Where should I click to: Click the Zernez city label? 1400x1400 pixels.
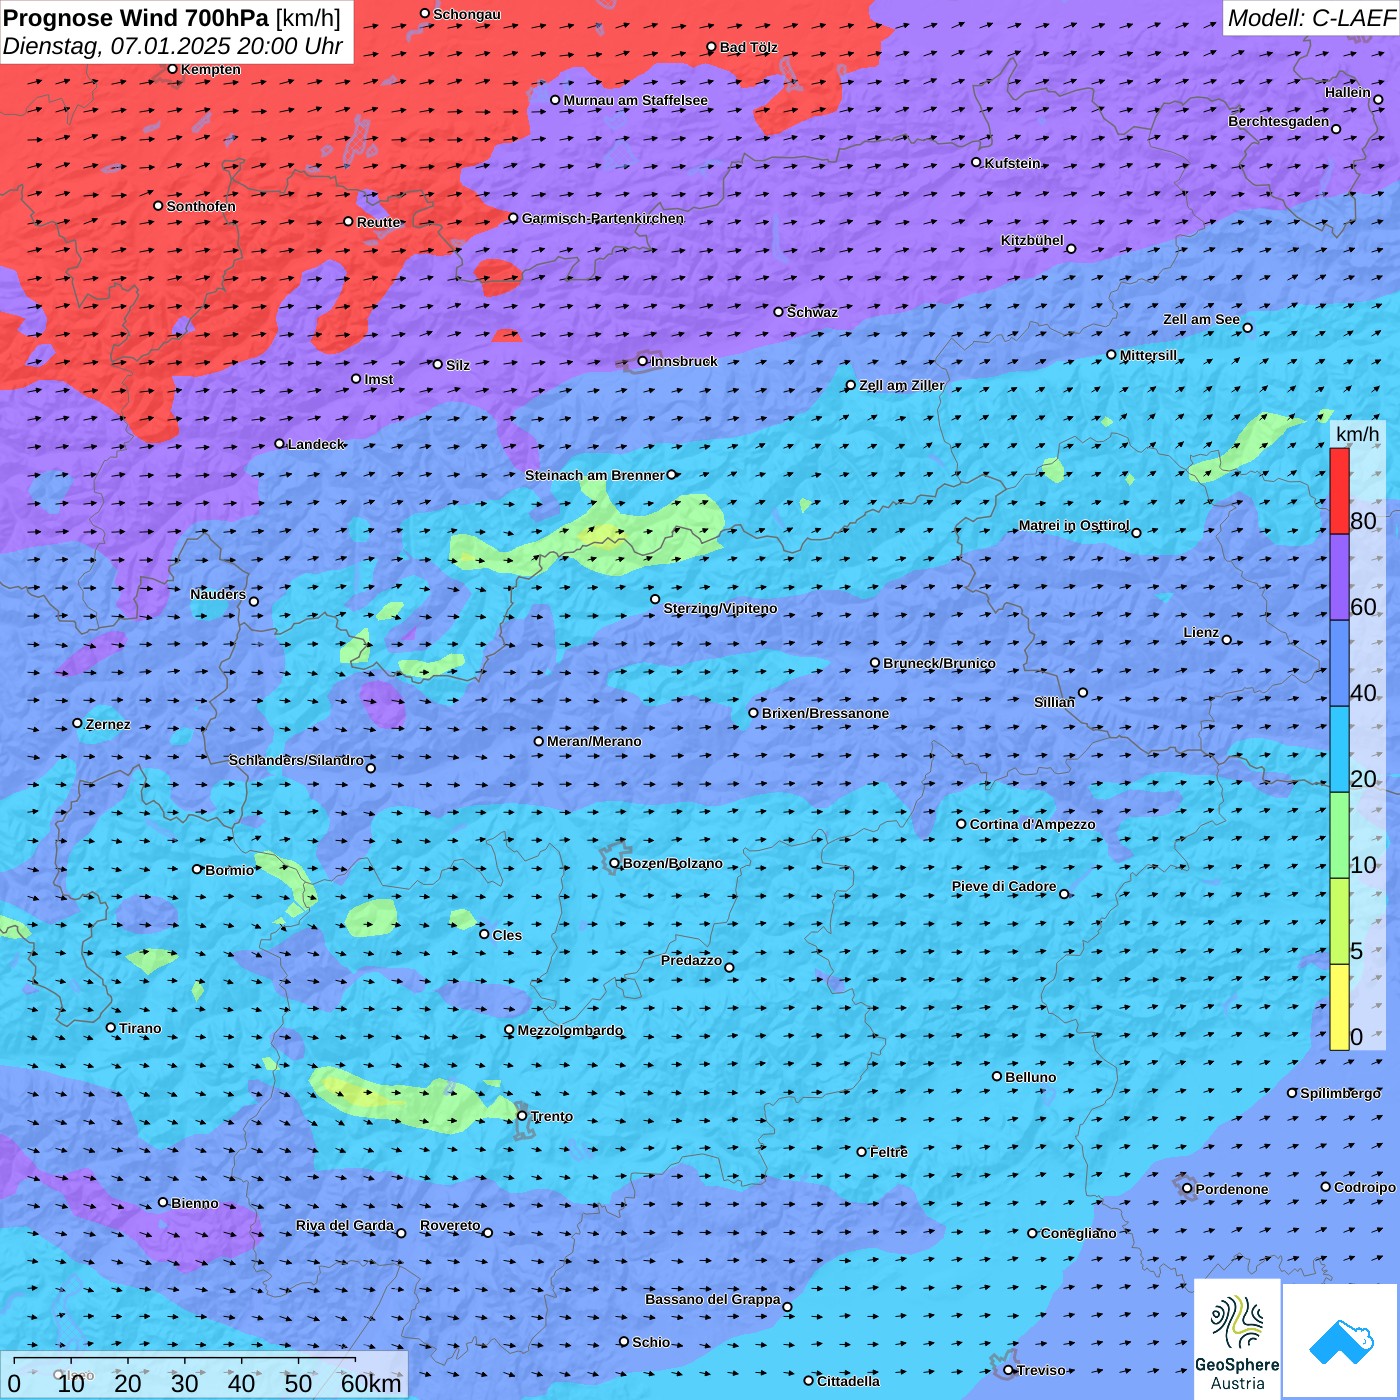click(108, 724)
